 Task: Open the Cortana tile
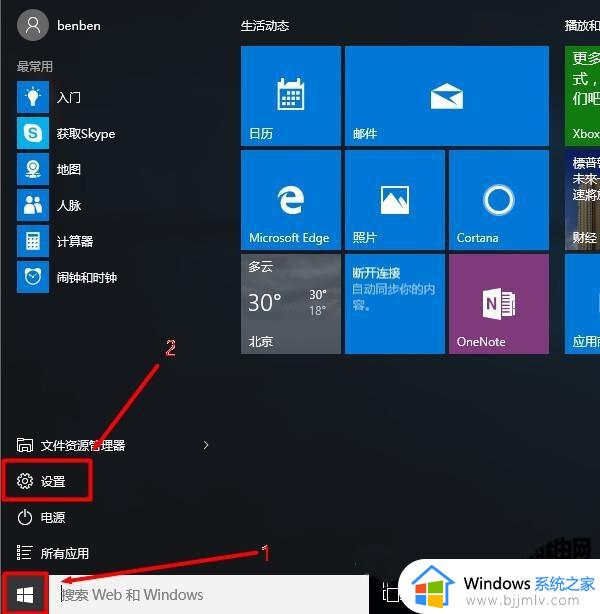click(x=499, y=200)
